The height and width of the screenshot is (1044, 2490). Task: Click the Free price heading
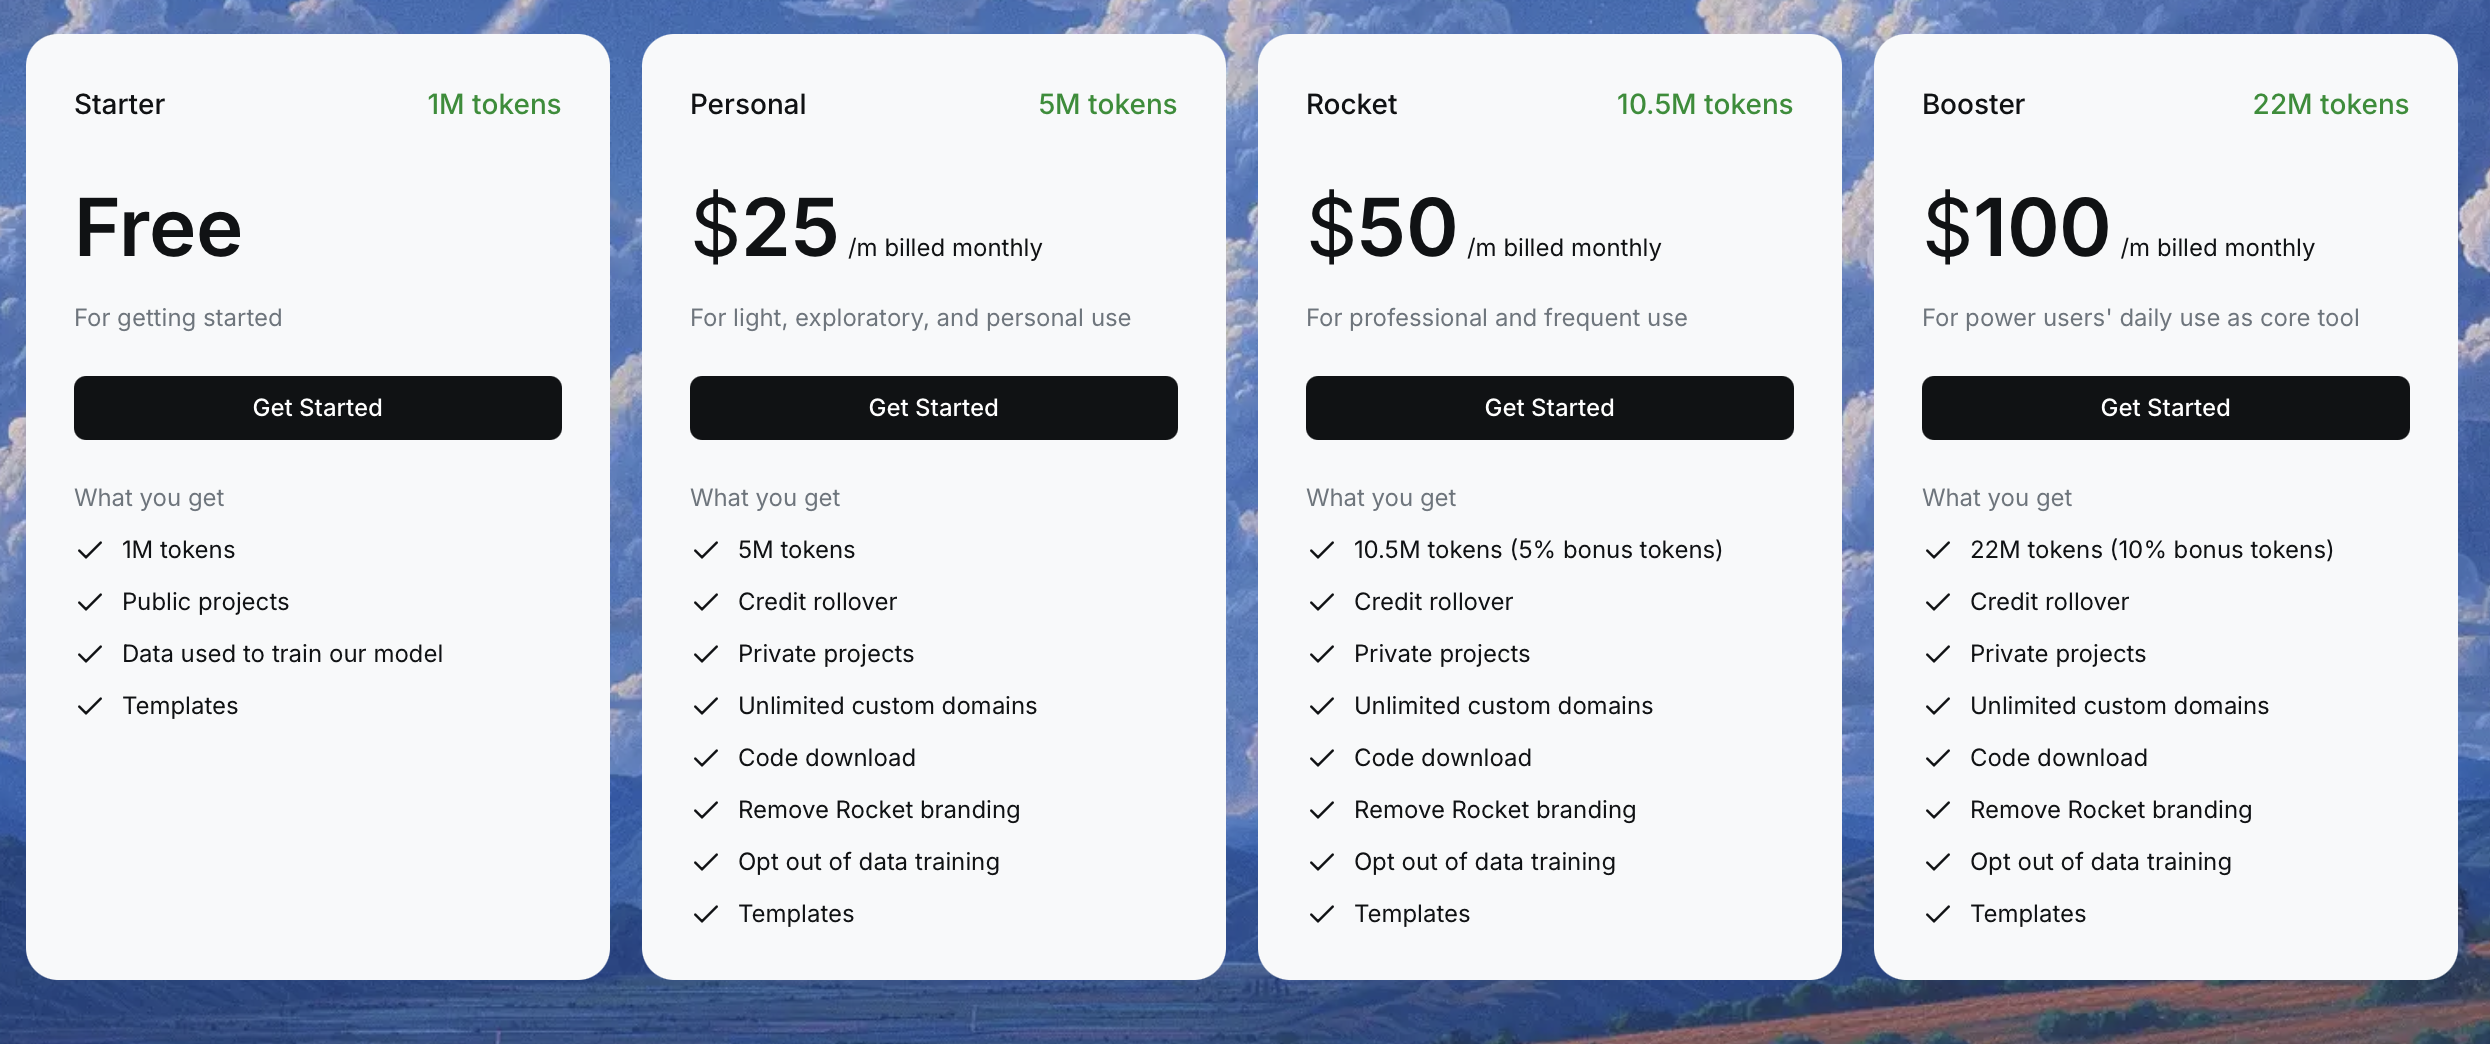[159, 228]
